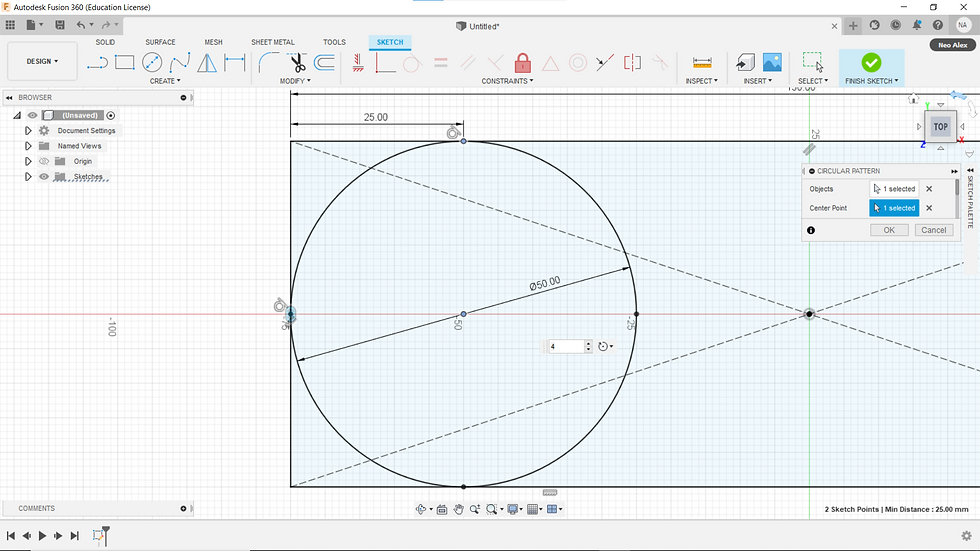Jump to the timeline end
This screenshot has height=551, width=980.
point(74,535)
